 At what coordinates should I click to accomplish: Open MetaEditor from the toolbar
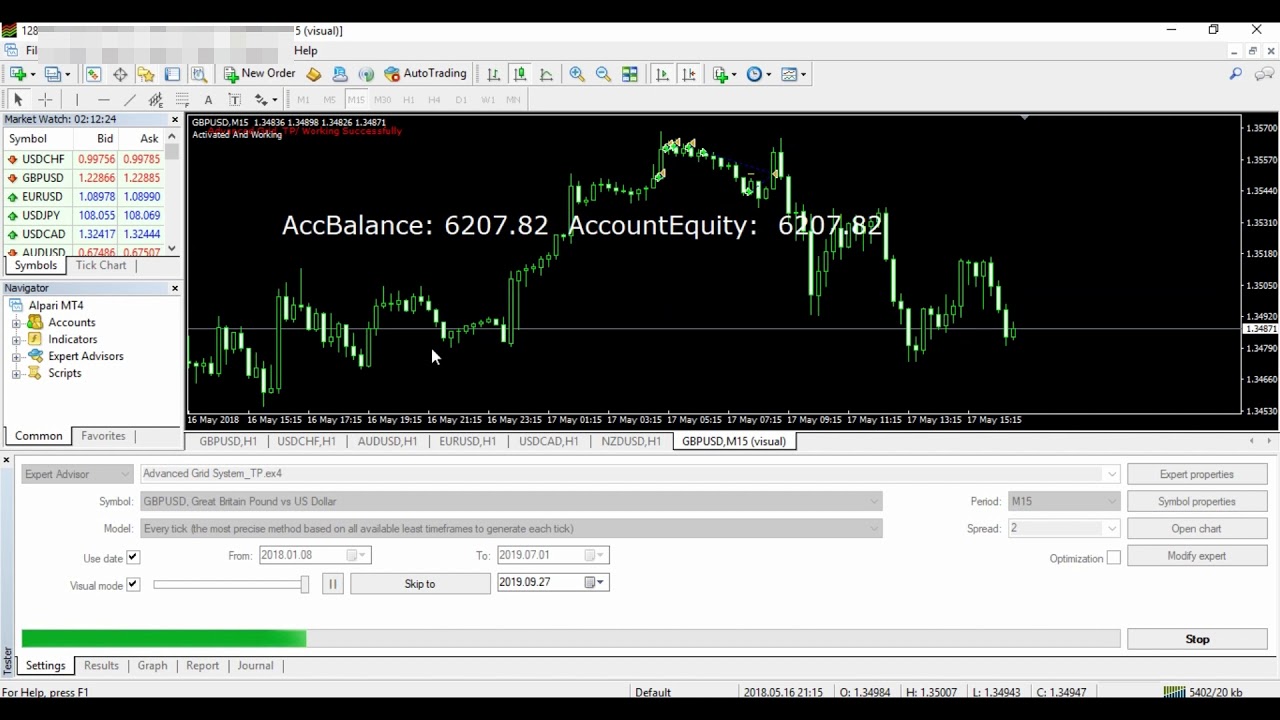314,74
